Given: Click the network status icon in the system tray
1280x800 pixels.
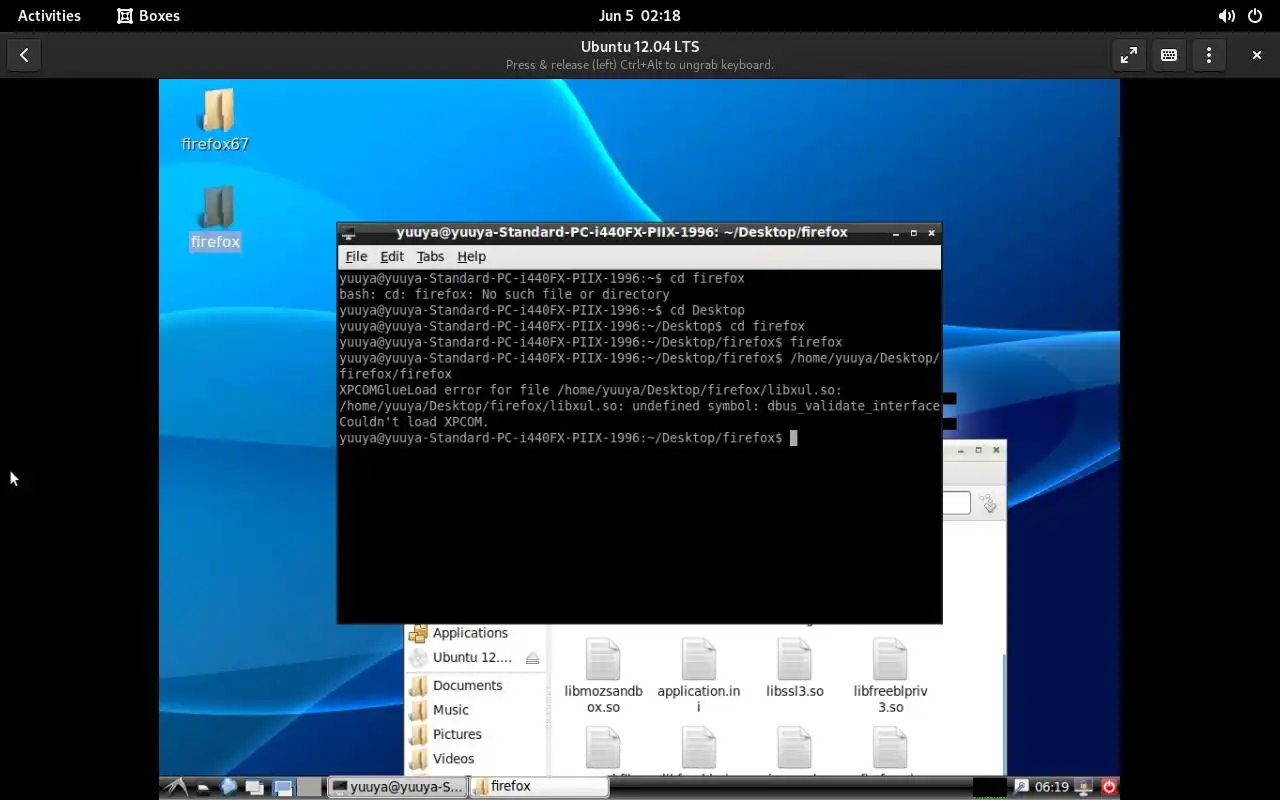Looking at the screenshot, I should [1021, 787].
